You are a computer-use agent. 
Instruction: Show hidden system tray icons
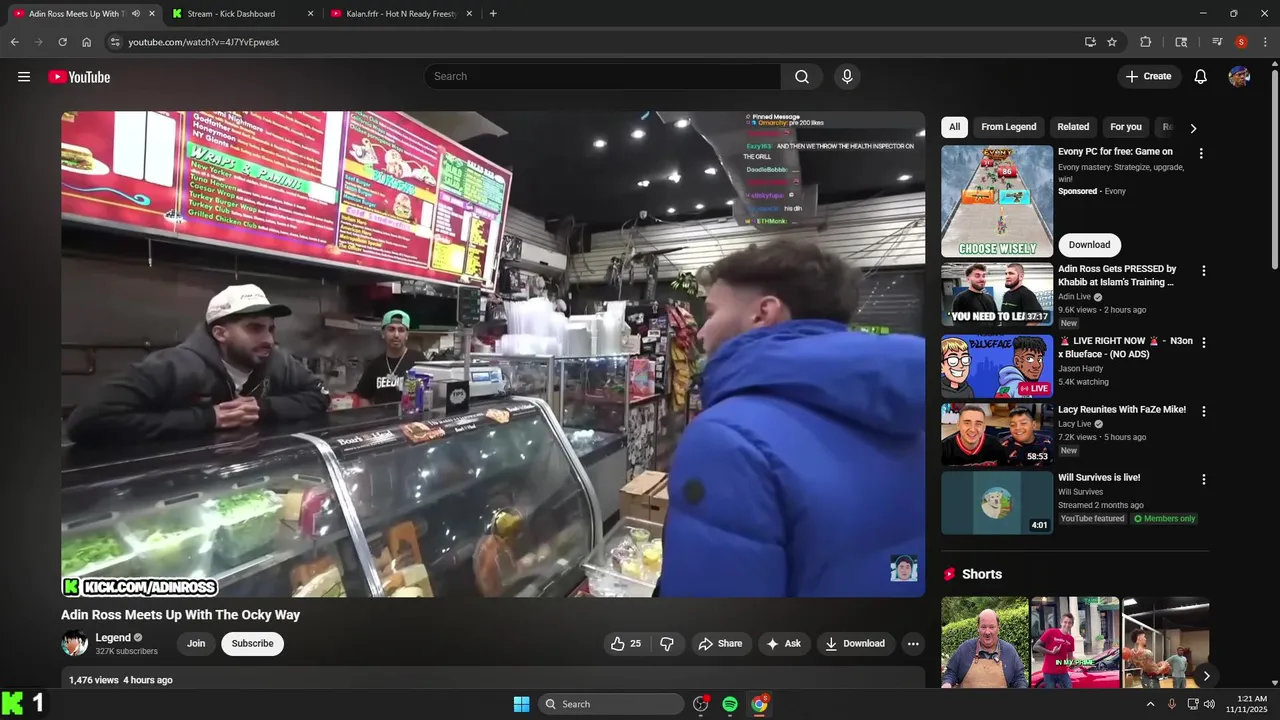tap(1150, 704)
